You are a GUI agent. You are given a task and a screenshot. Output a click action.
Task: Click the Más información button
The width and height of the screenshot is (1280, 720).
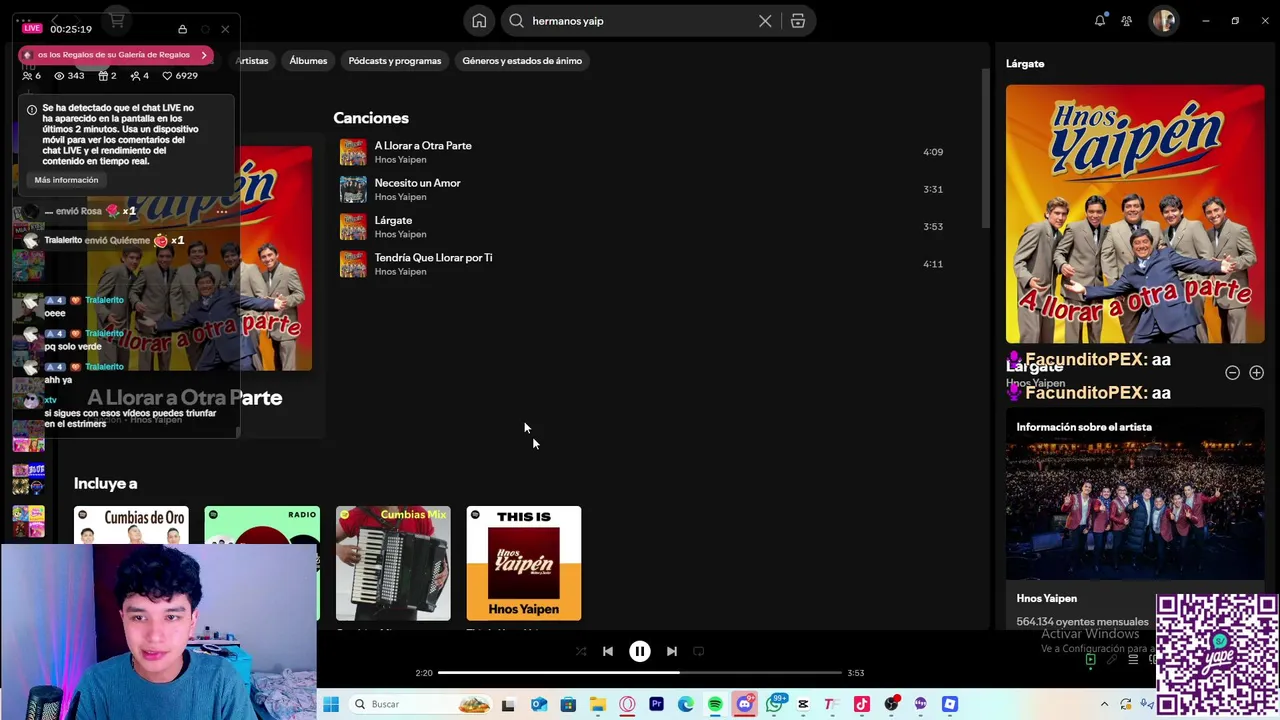(x=66, y=180)
